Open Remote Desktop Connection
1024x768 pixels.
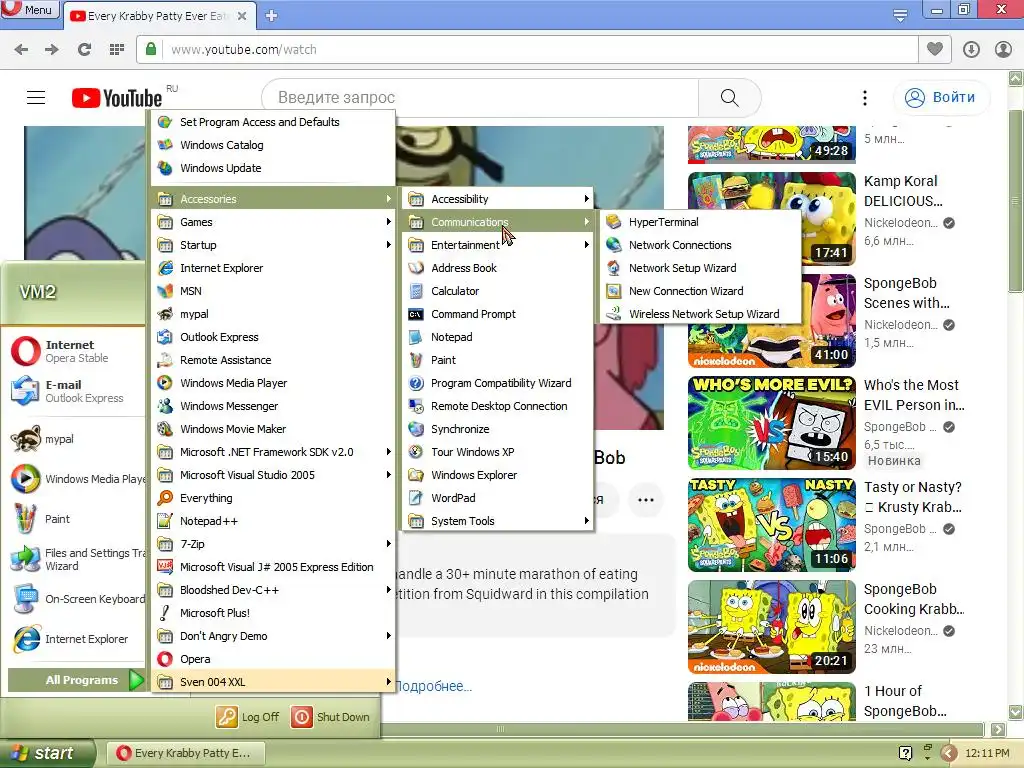click(498, 406)
